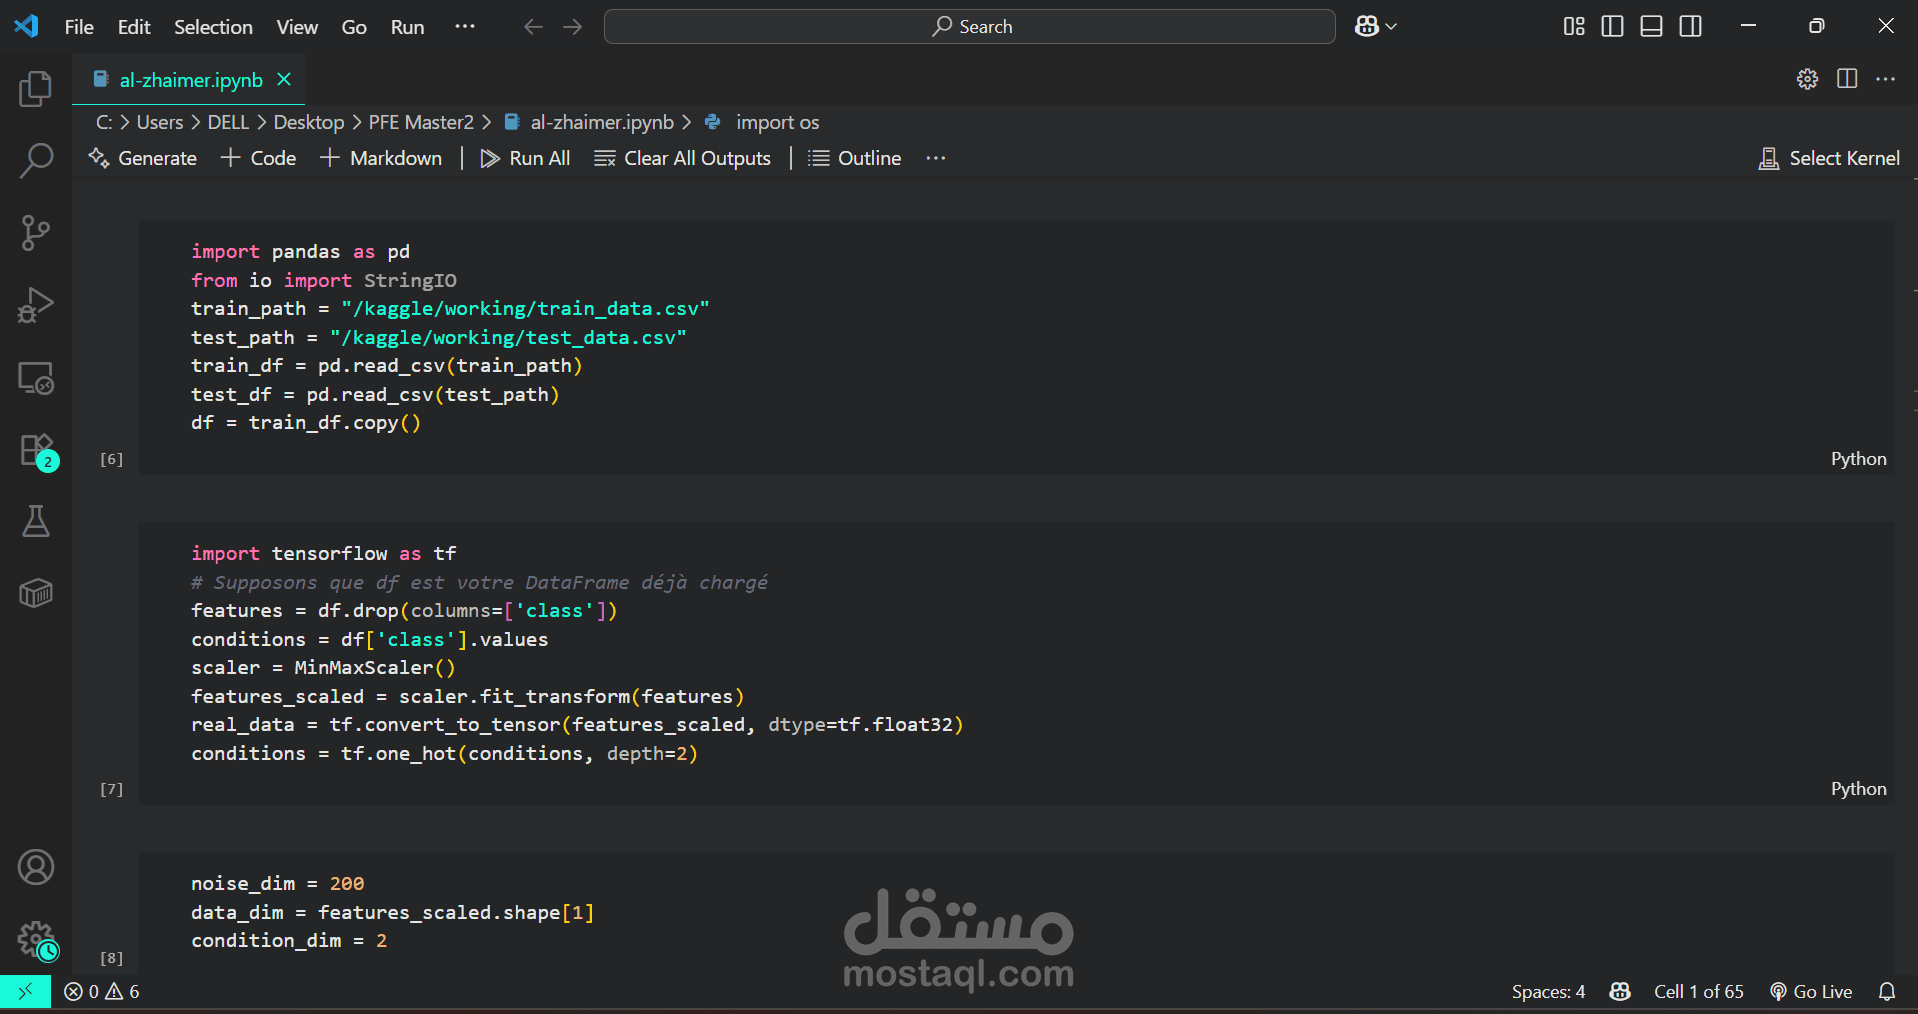This screenshot has height=1014, width=1918.
Task: Open the Search view in activity bar
Action: click(36, 160)
